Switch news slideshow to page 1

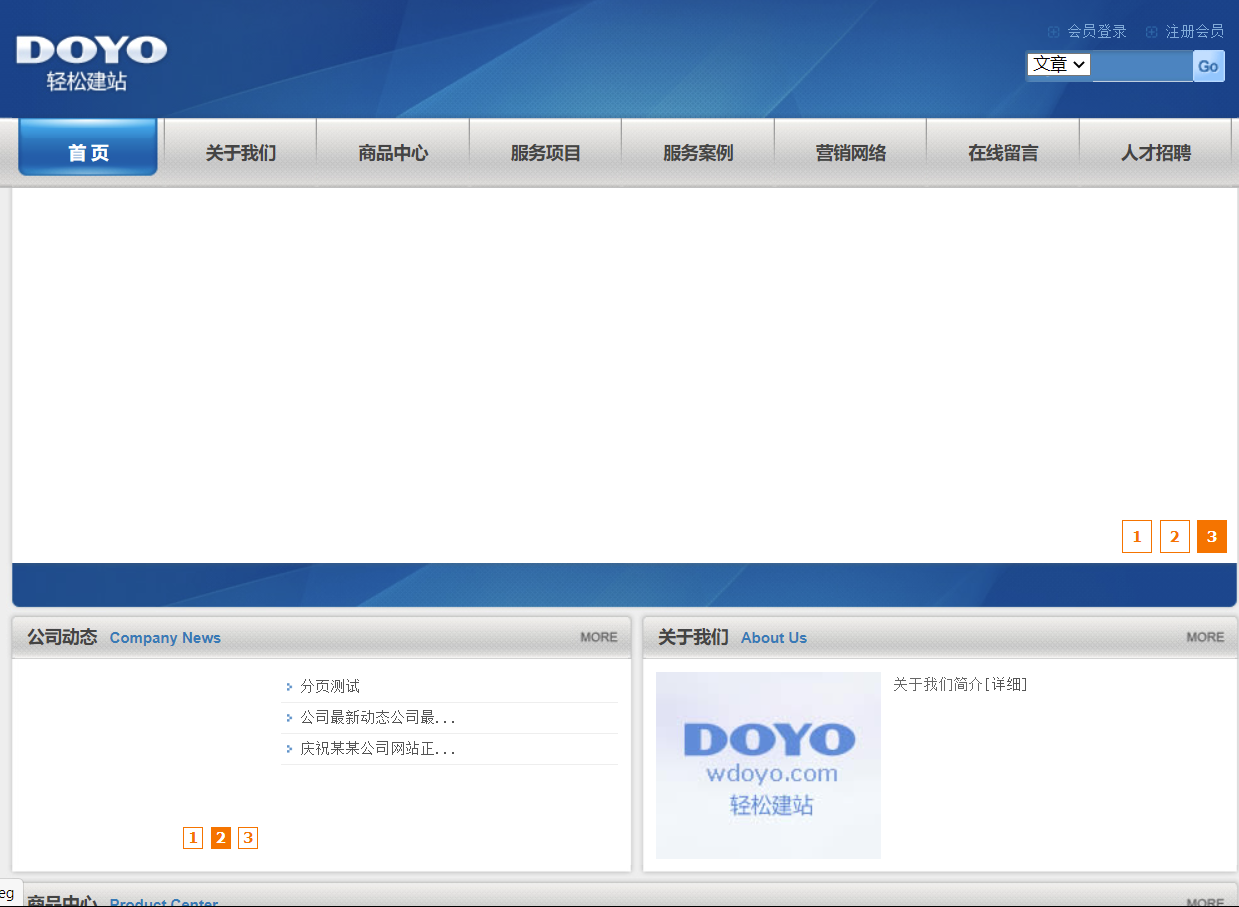(x=193, y=838)
